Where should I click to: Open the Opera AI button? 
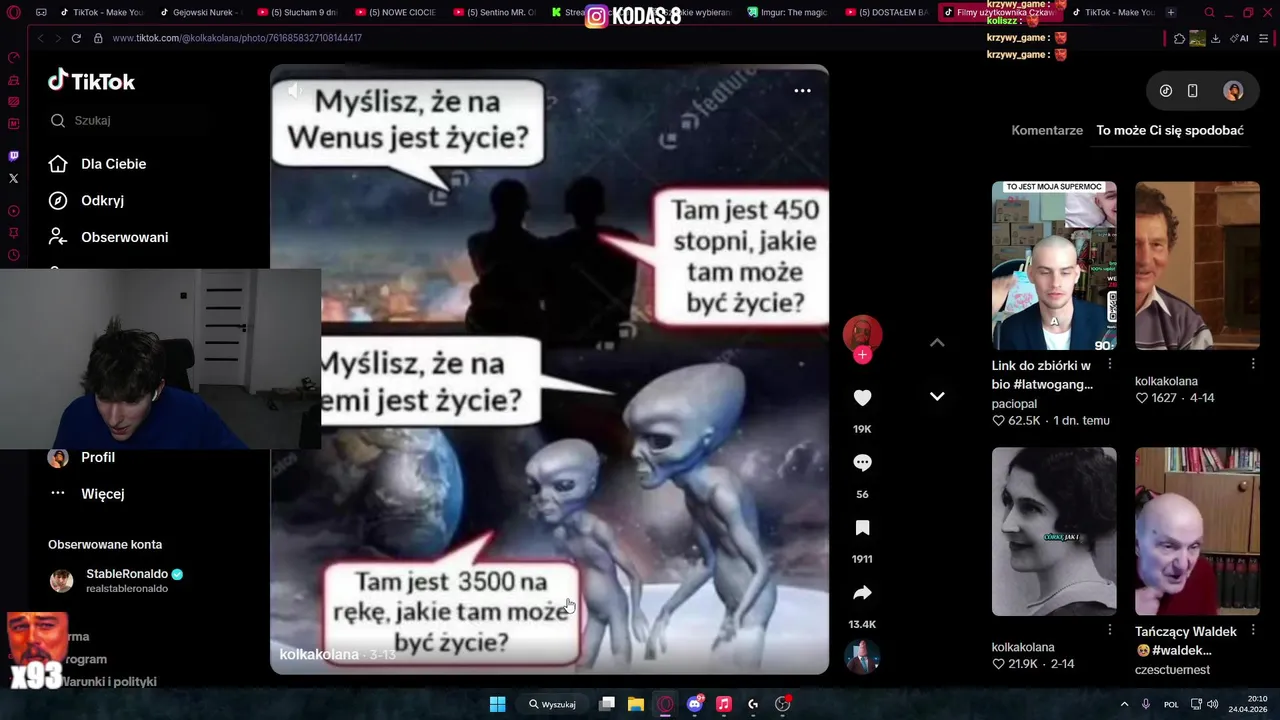pyautogui.click(x=1240, y=38)
